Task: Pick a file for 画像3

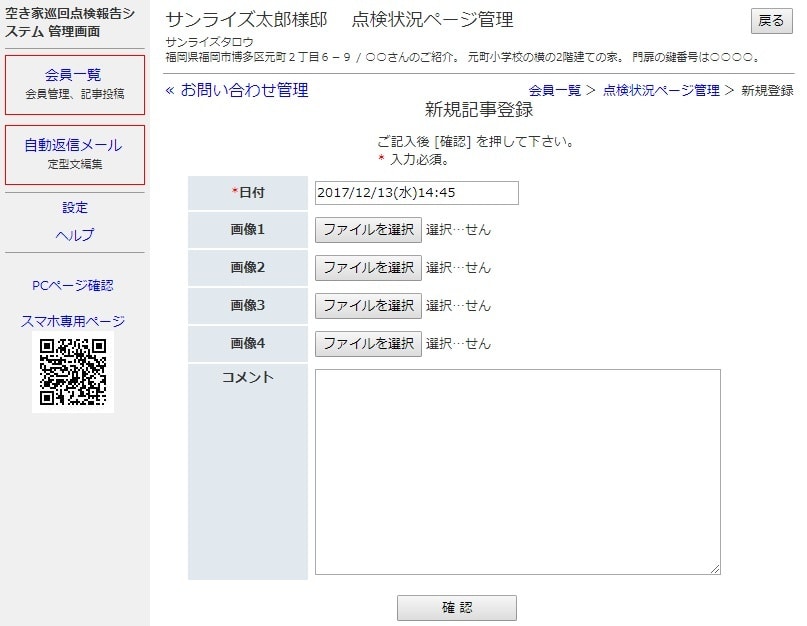Action: pyautogui.click(x=368, y=306)
